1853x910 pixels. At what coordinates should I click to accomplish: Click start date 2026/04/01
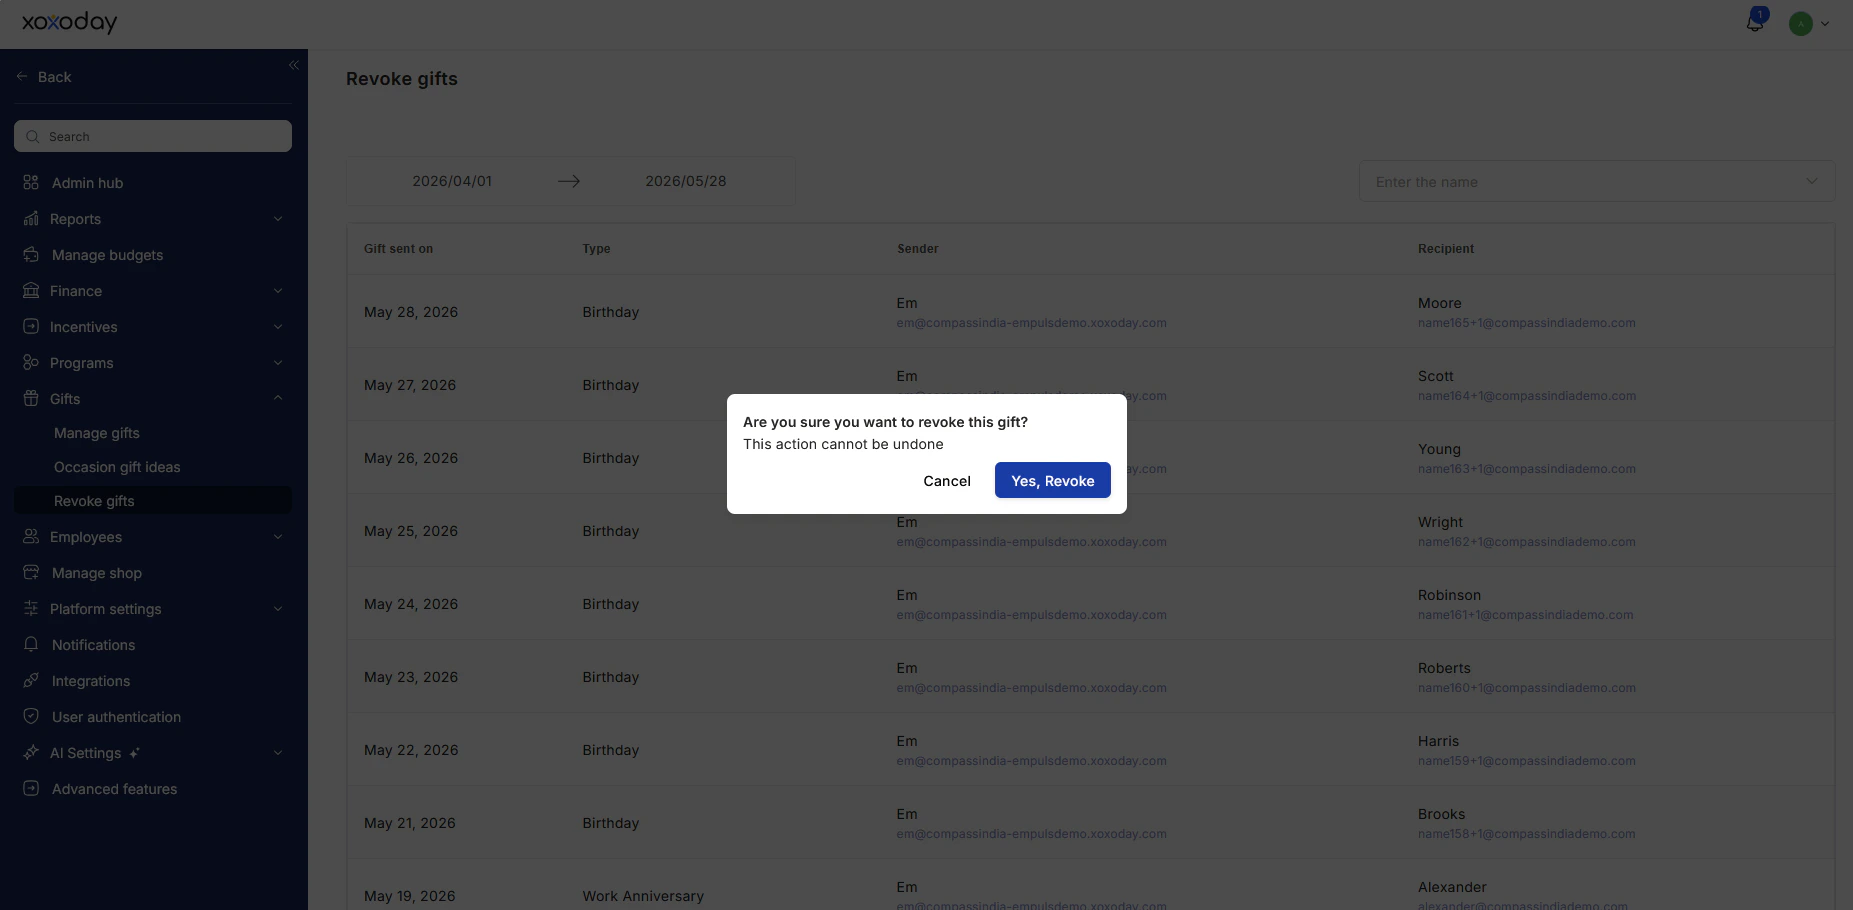click(452, 181)
